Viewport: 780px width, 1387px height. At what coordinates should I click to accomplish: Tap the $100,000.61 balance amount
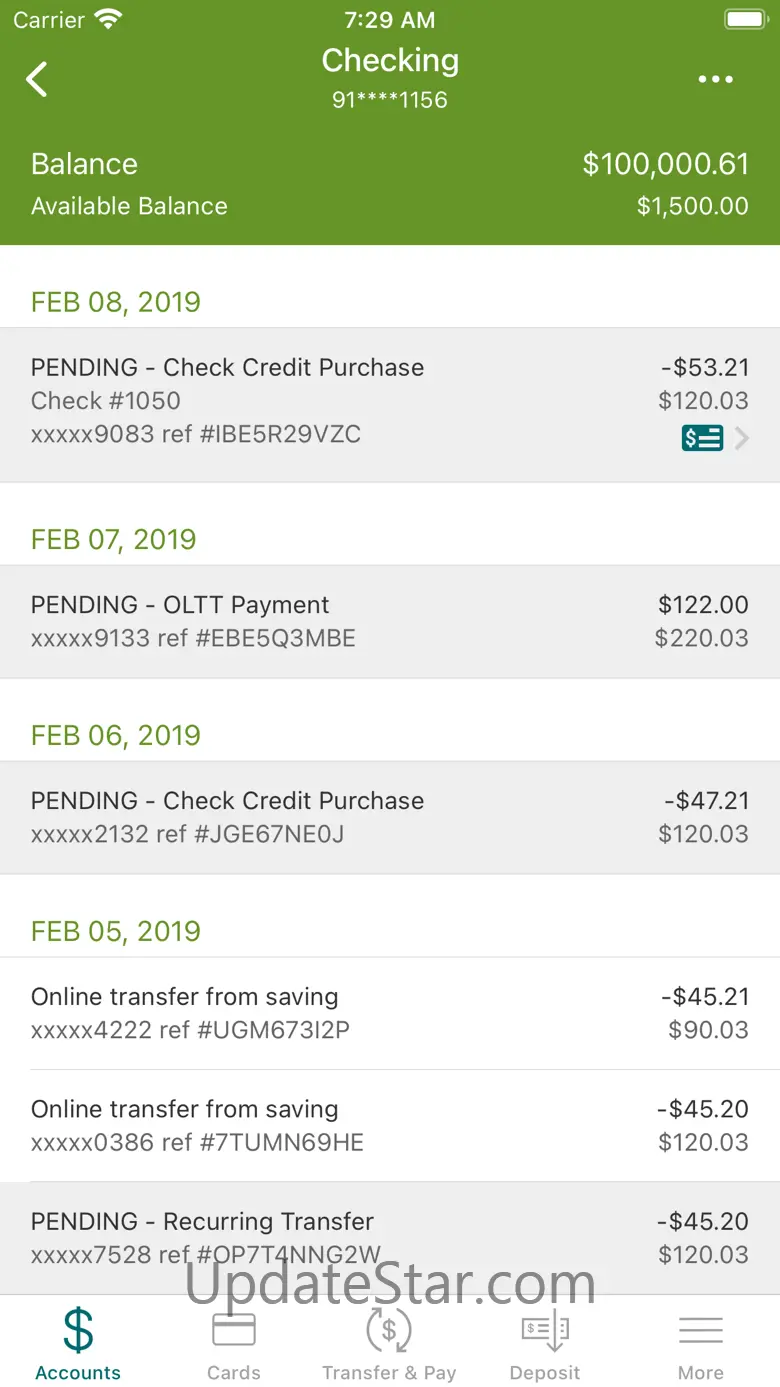(x=665, y=164)
